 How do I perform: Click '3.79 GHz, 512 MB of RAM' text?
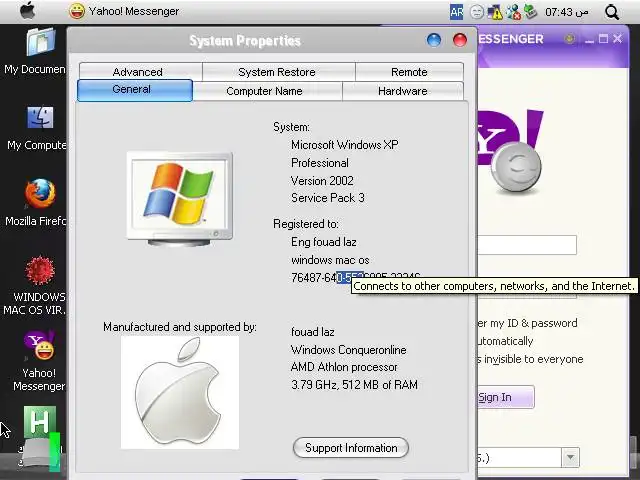354,385
